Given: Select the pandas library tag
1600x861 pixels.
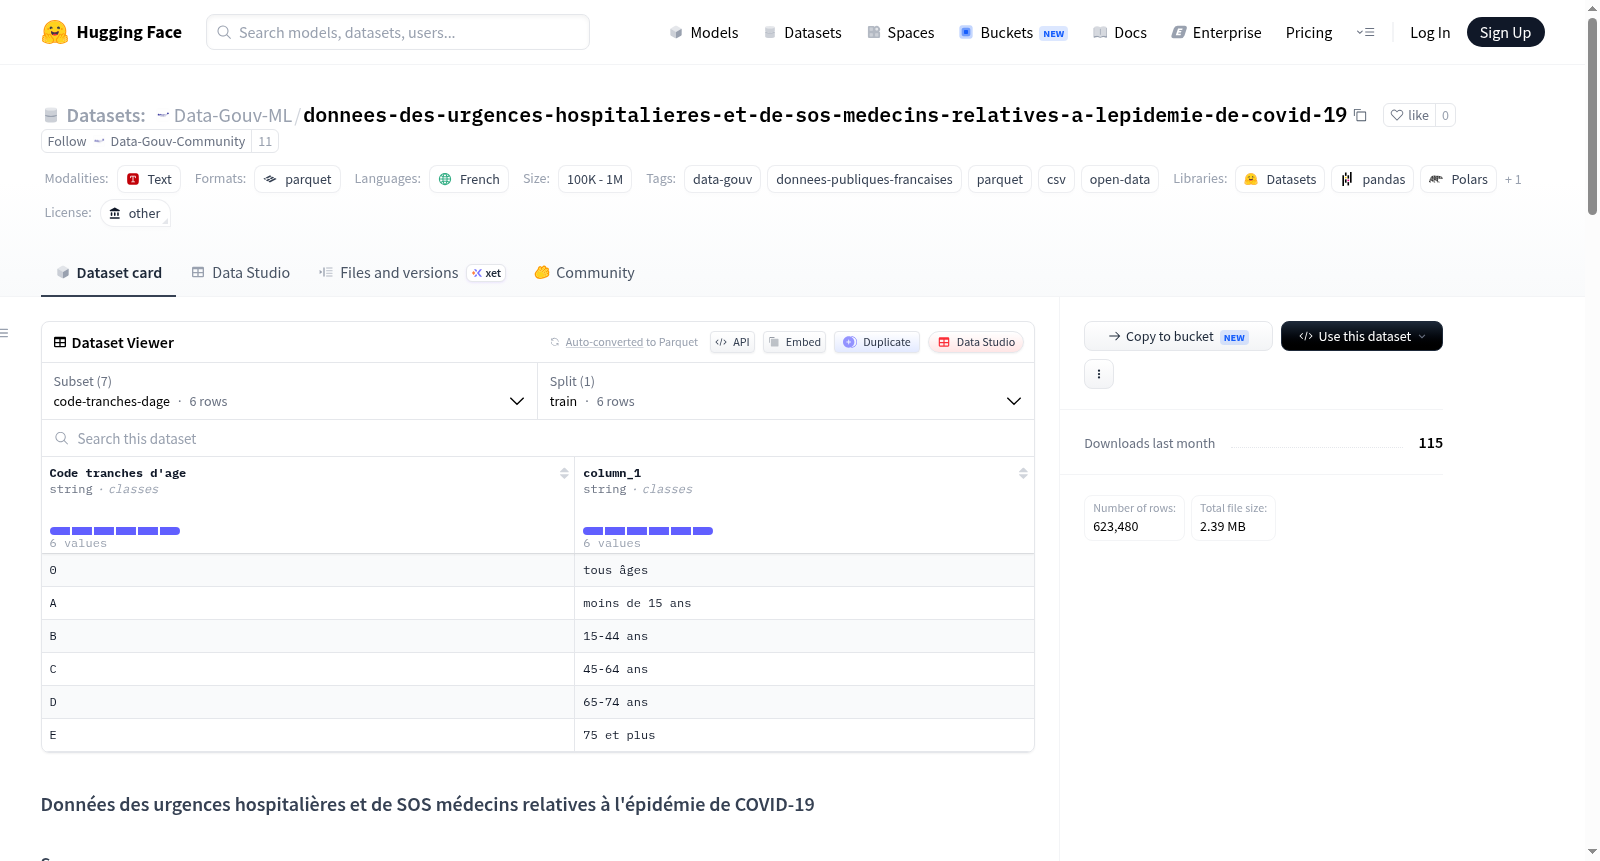Looking at the screenshot, I should click(x=1373, y=179).
